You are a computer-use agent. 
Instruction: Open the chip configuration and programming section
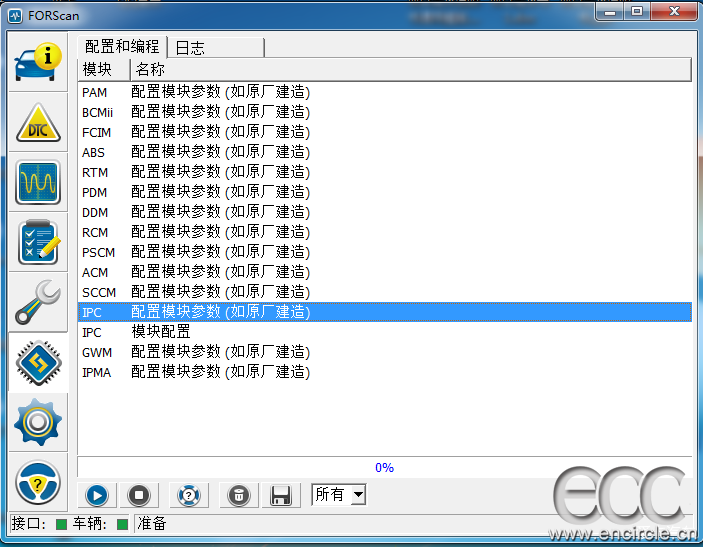click(x=38, y=362)
